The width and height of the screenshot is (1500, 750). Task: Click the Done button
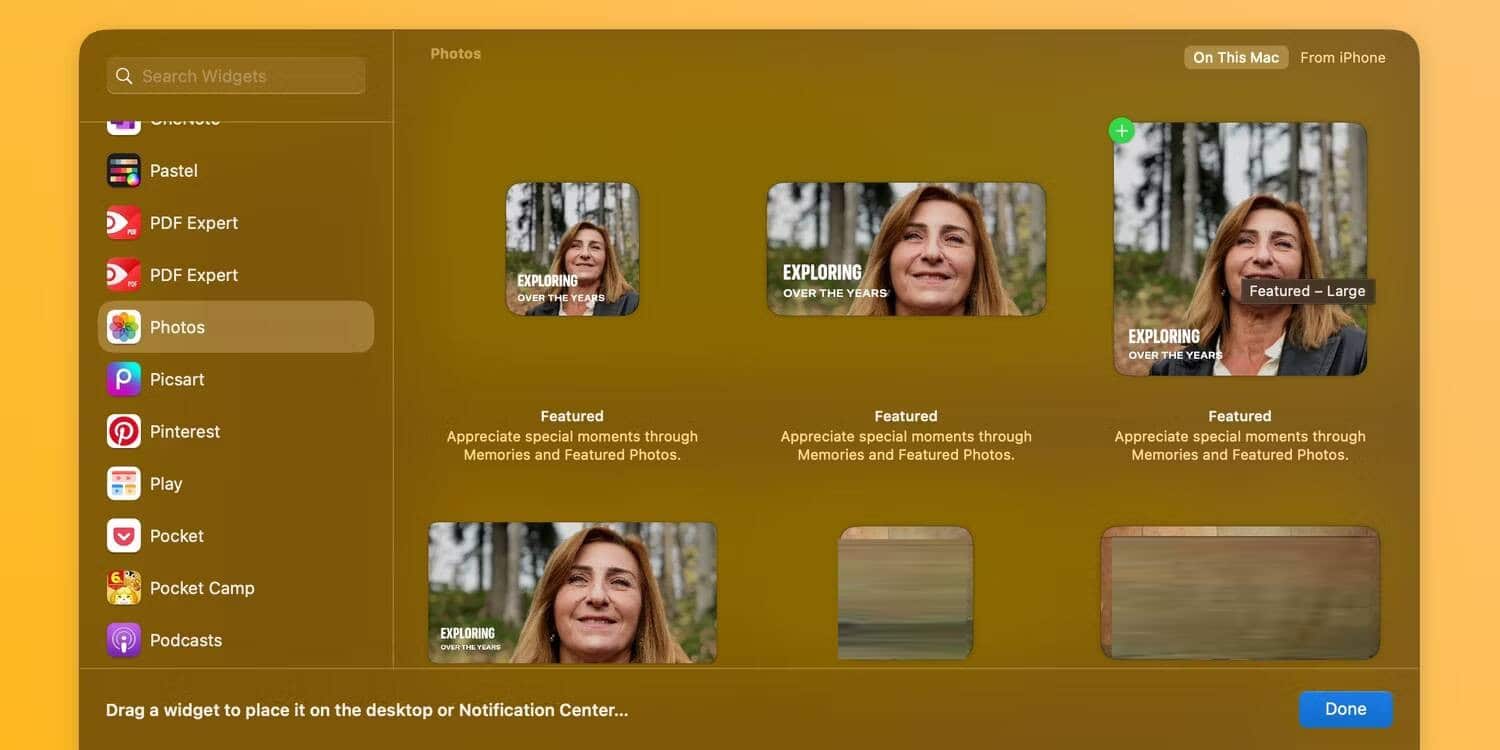click(1345, 708)
